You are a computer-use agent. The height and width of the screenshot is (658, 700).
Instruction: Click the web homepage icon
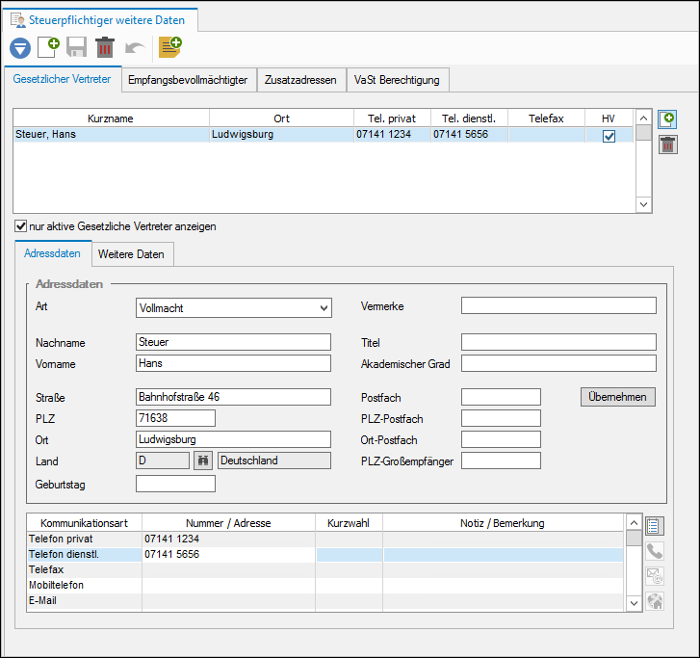click(654, 601)
